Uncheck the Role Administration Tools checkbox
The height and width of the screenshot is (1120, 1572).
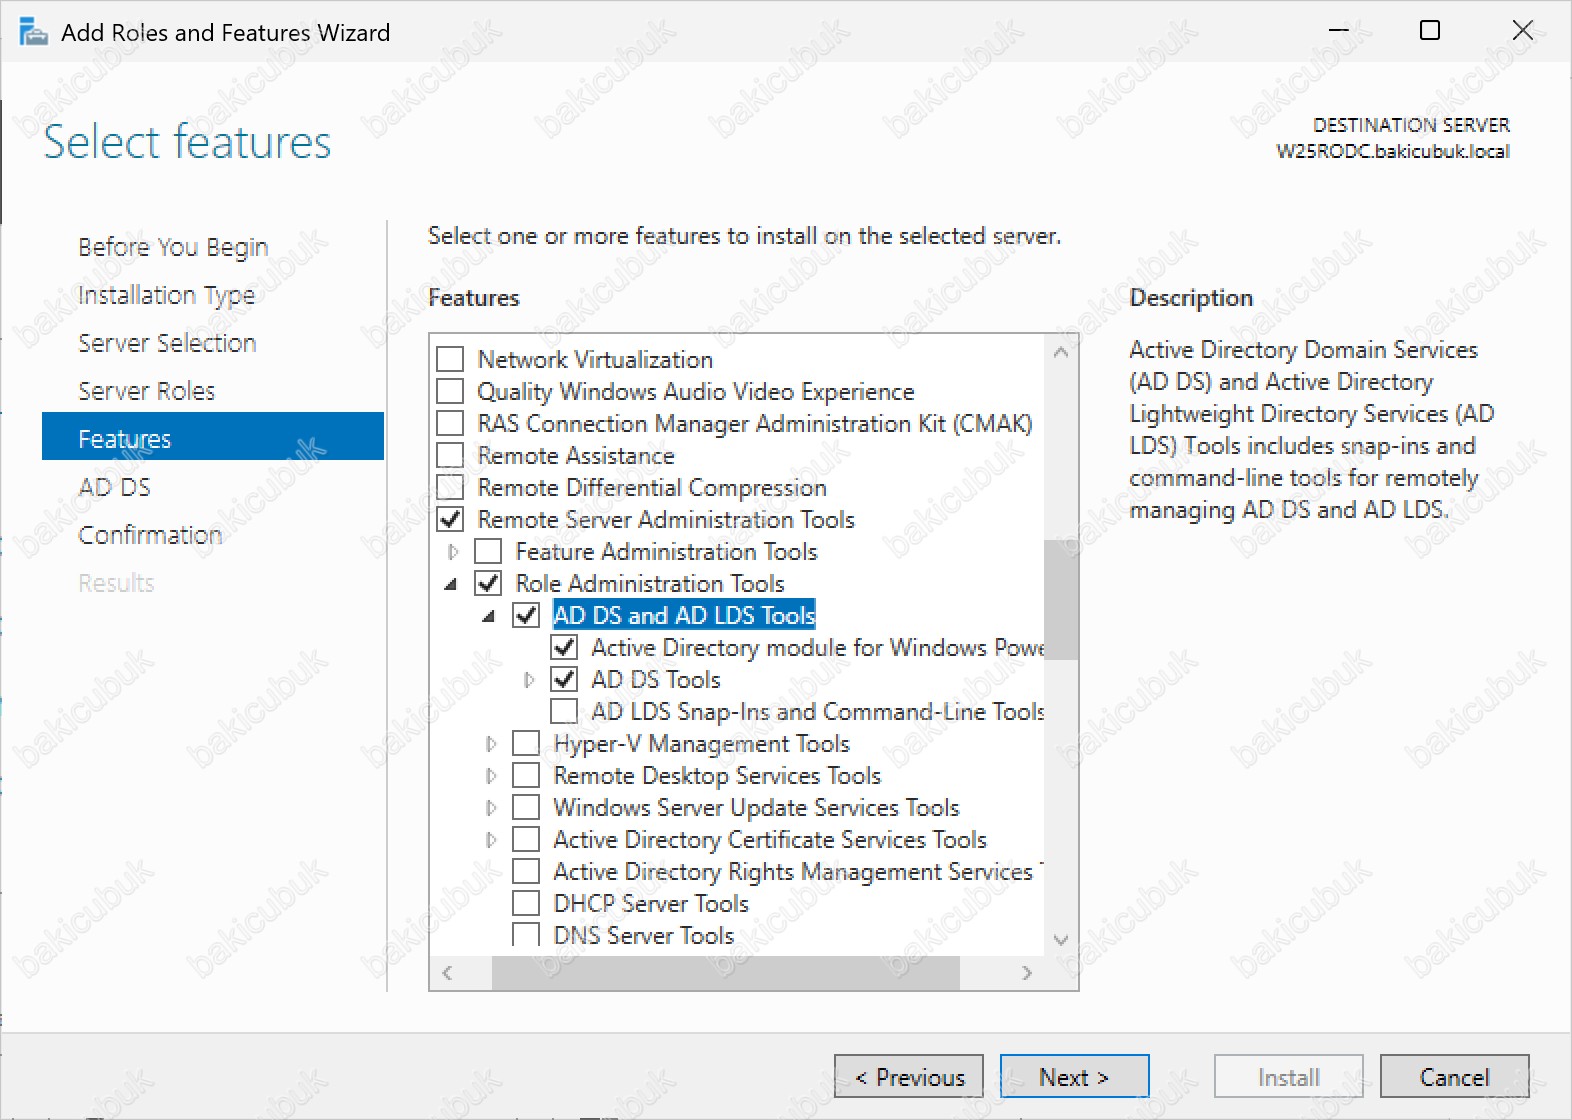click(488, 583)
